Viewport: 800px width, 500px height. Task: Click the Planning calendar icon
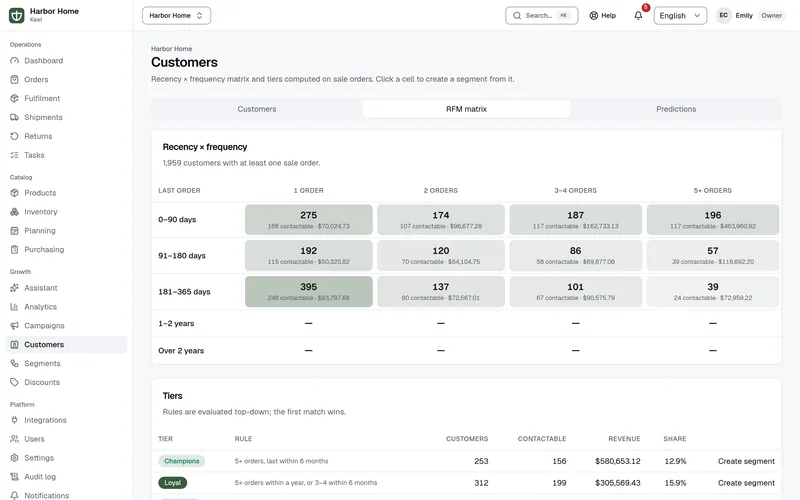(x=14, y=231)
